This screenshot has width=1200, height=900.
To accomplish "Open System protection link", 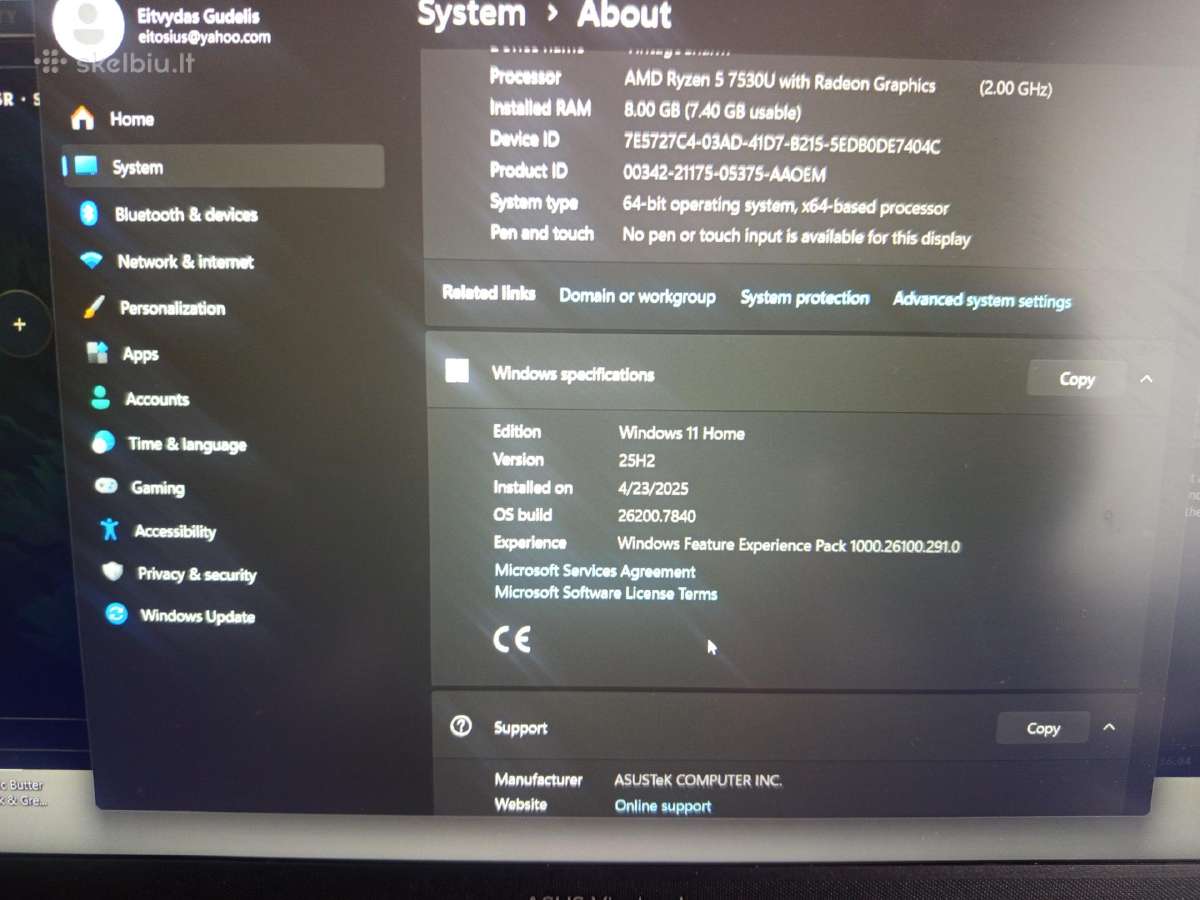I will click(x=805, y=298).
